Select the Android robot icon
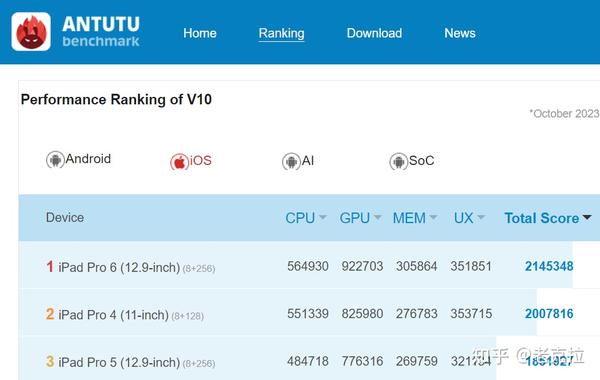The width and height of the screenshot is (600, 380). point(55,160)
